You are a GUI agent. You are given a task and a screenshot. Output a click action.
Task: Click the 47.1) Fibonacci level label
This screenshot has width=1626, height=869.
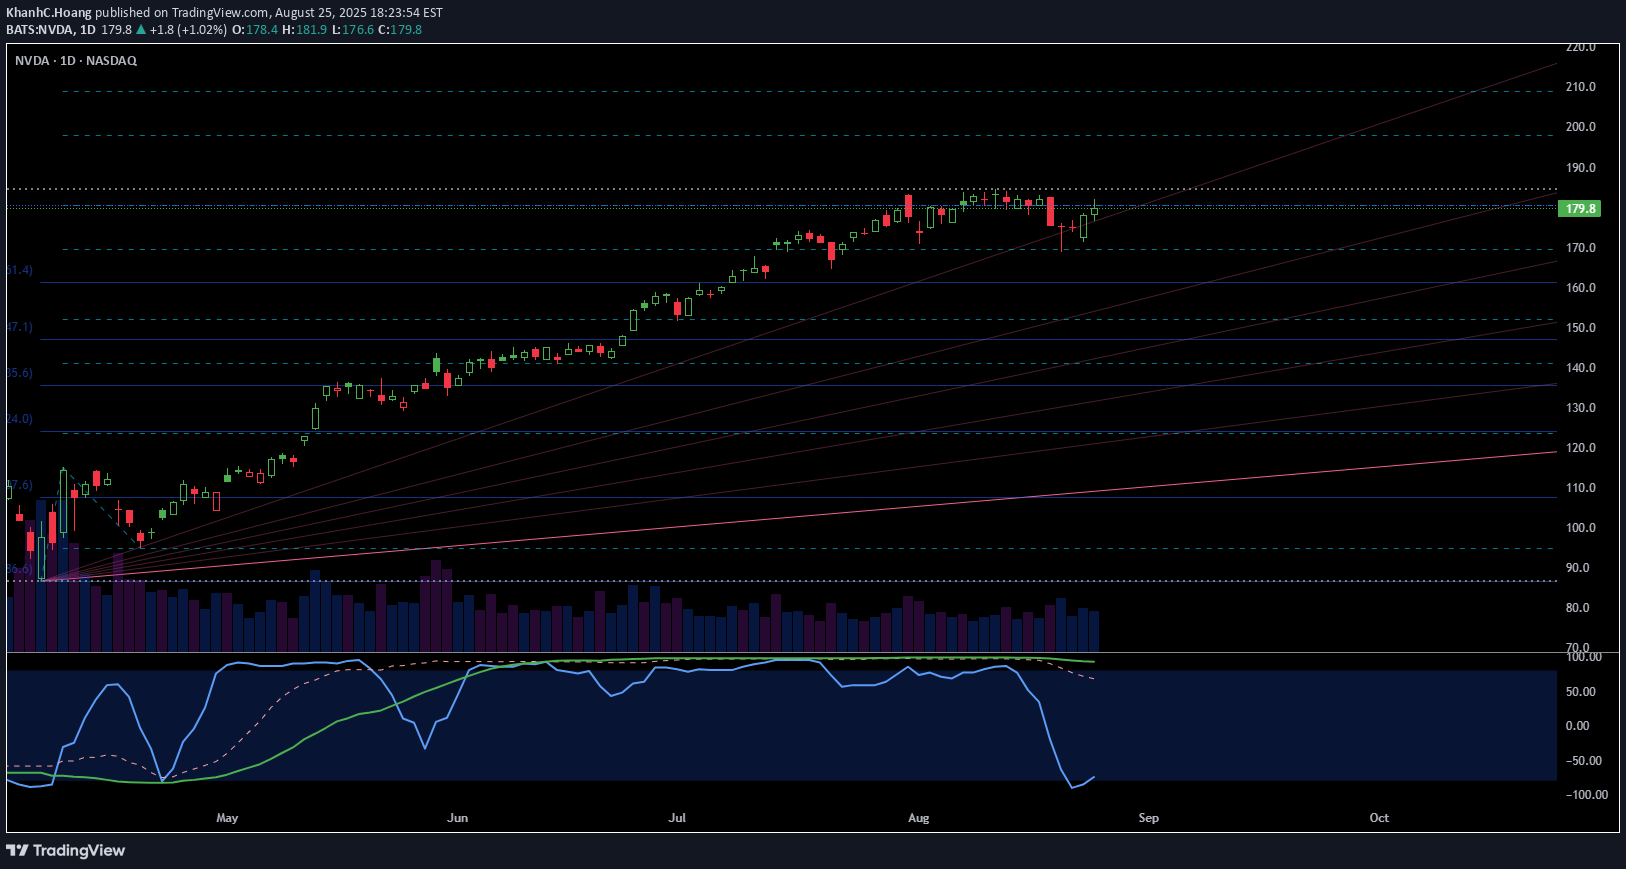pyautogui.click(x=20, y=327)
